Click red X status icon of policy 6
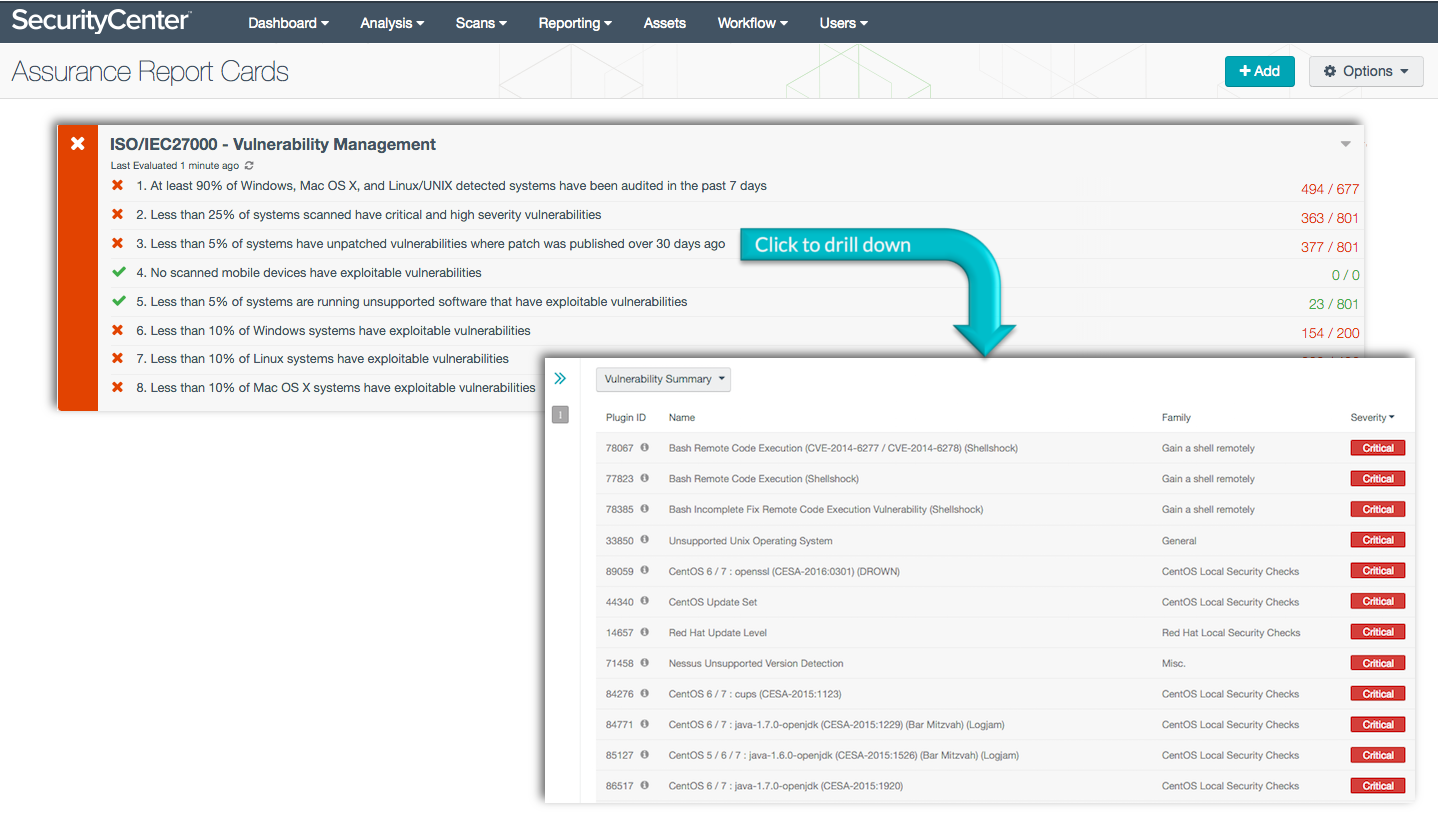The image size is (1440, 820). tap(118, 330)
